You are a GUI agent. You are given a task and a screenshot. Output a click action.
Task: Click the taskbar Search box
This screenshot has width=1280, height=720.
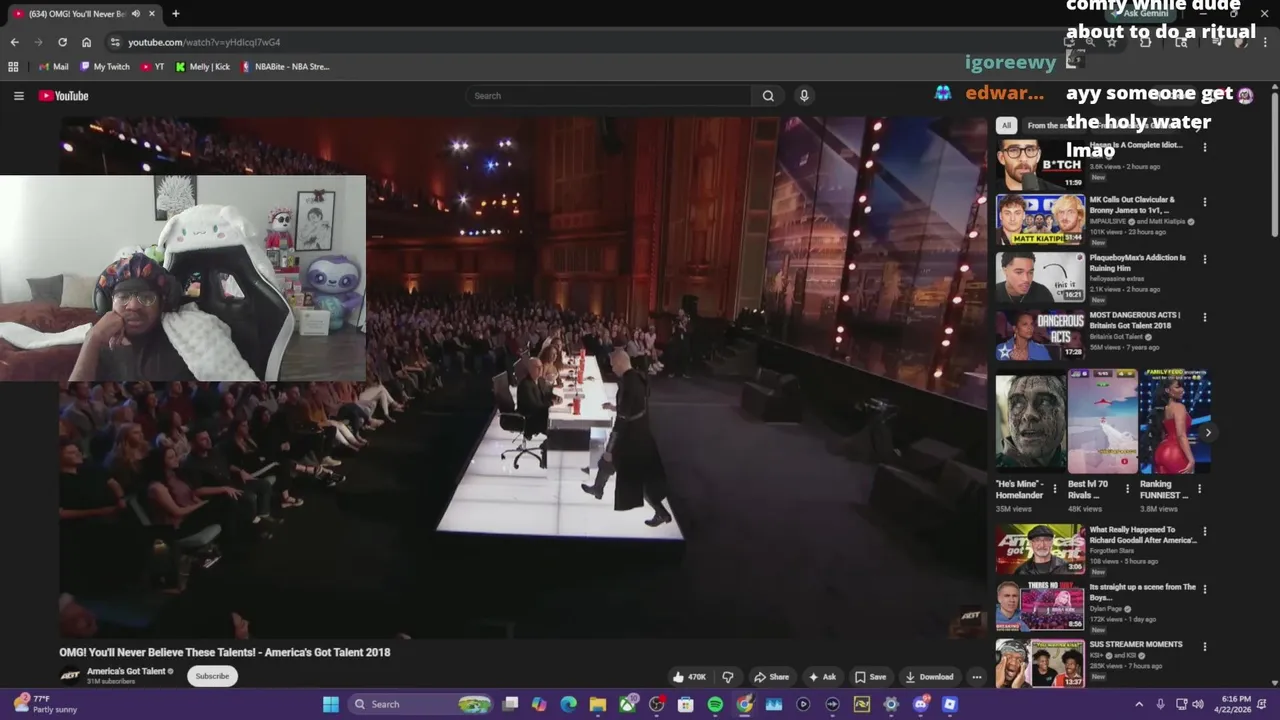click(x=420, y=704)
